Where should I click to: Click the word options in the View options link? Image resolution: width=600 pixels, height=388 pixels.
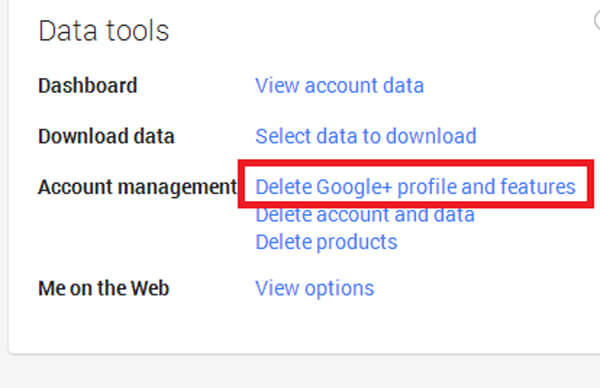pyautogui.click(x=339, y=289)
